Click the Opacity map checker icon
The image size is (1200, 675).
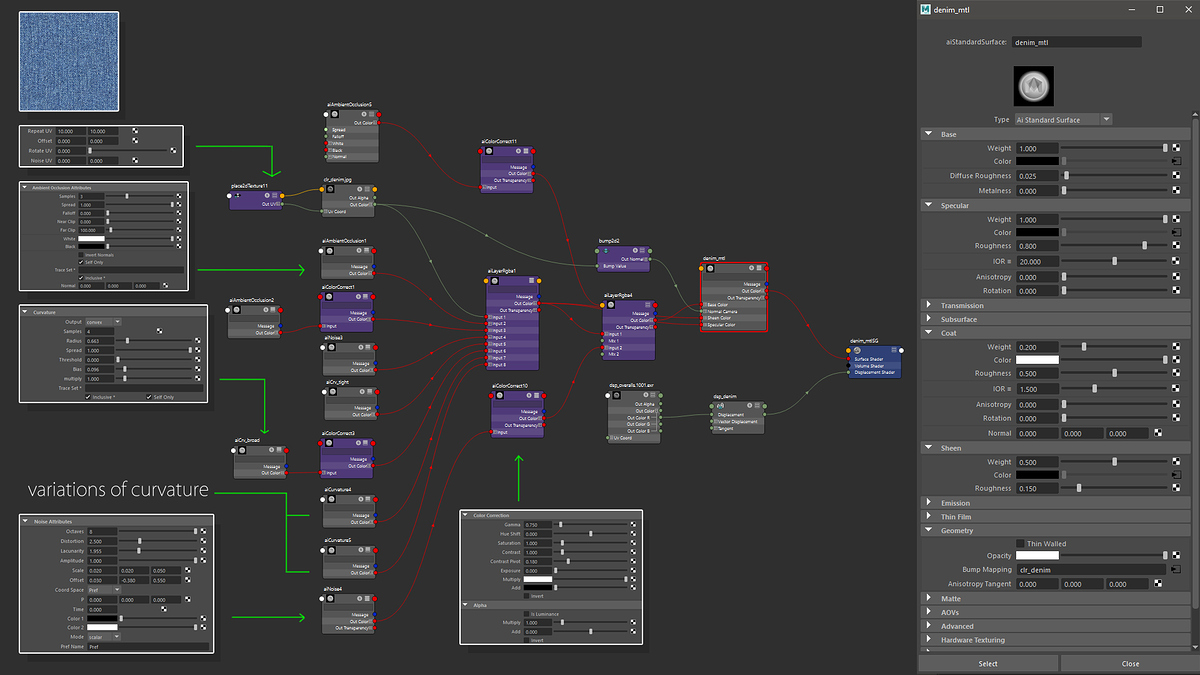(1177, 555)
